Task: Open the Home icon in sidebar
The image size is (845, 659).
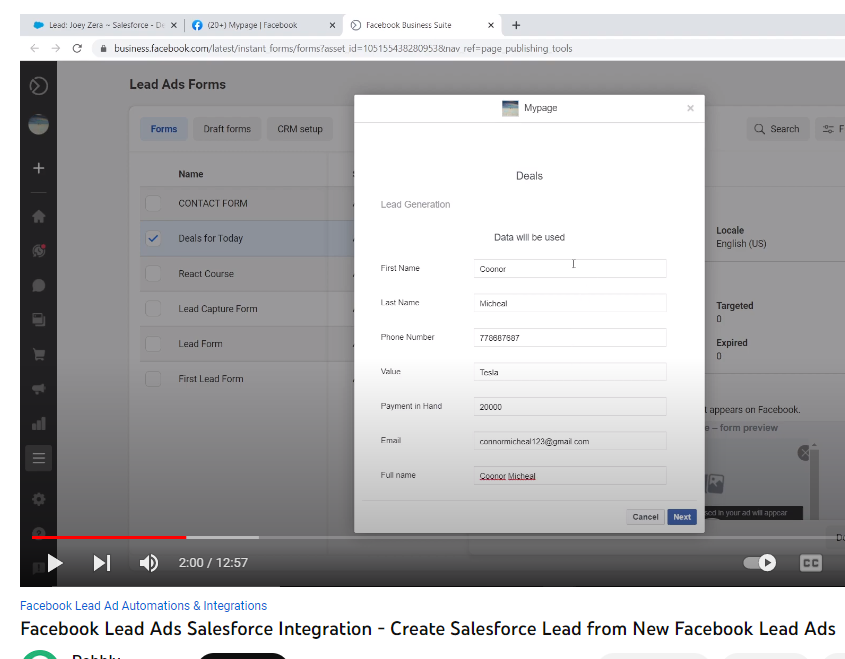Action: 38,217
